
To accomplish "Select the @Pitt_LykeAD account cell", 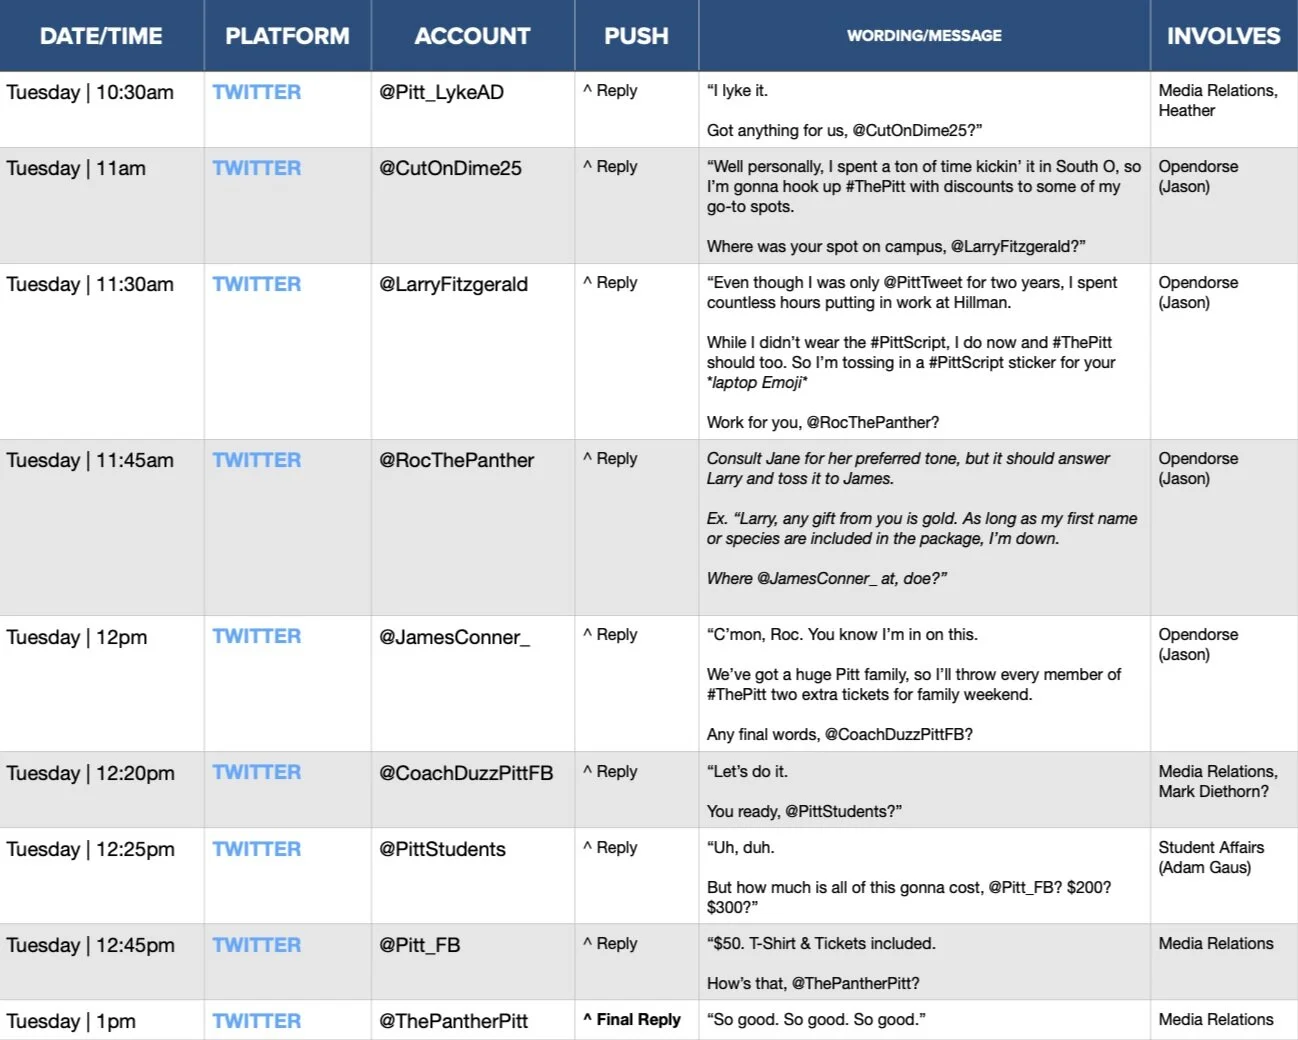I will pyautogui.click(x=472, y=109).
